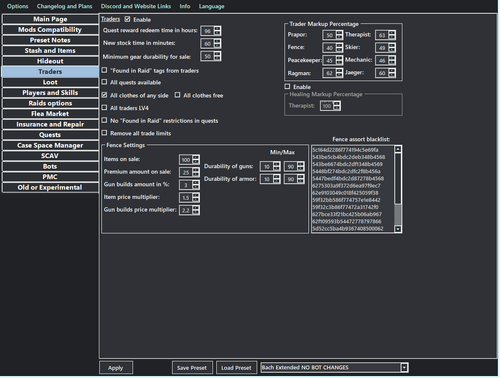Open Preset Notes section
The width and height of the screenshot is (500, 378).
(50, 40)
